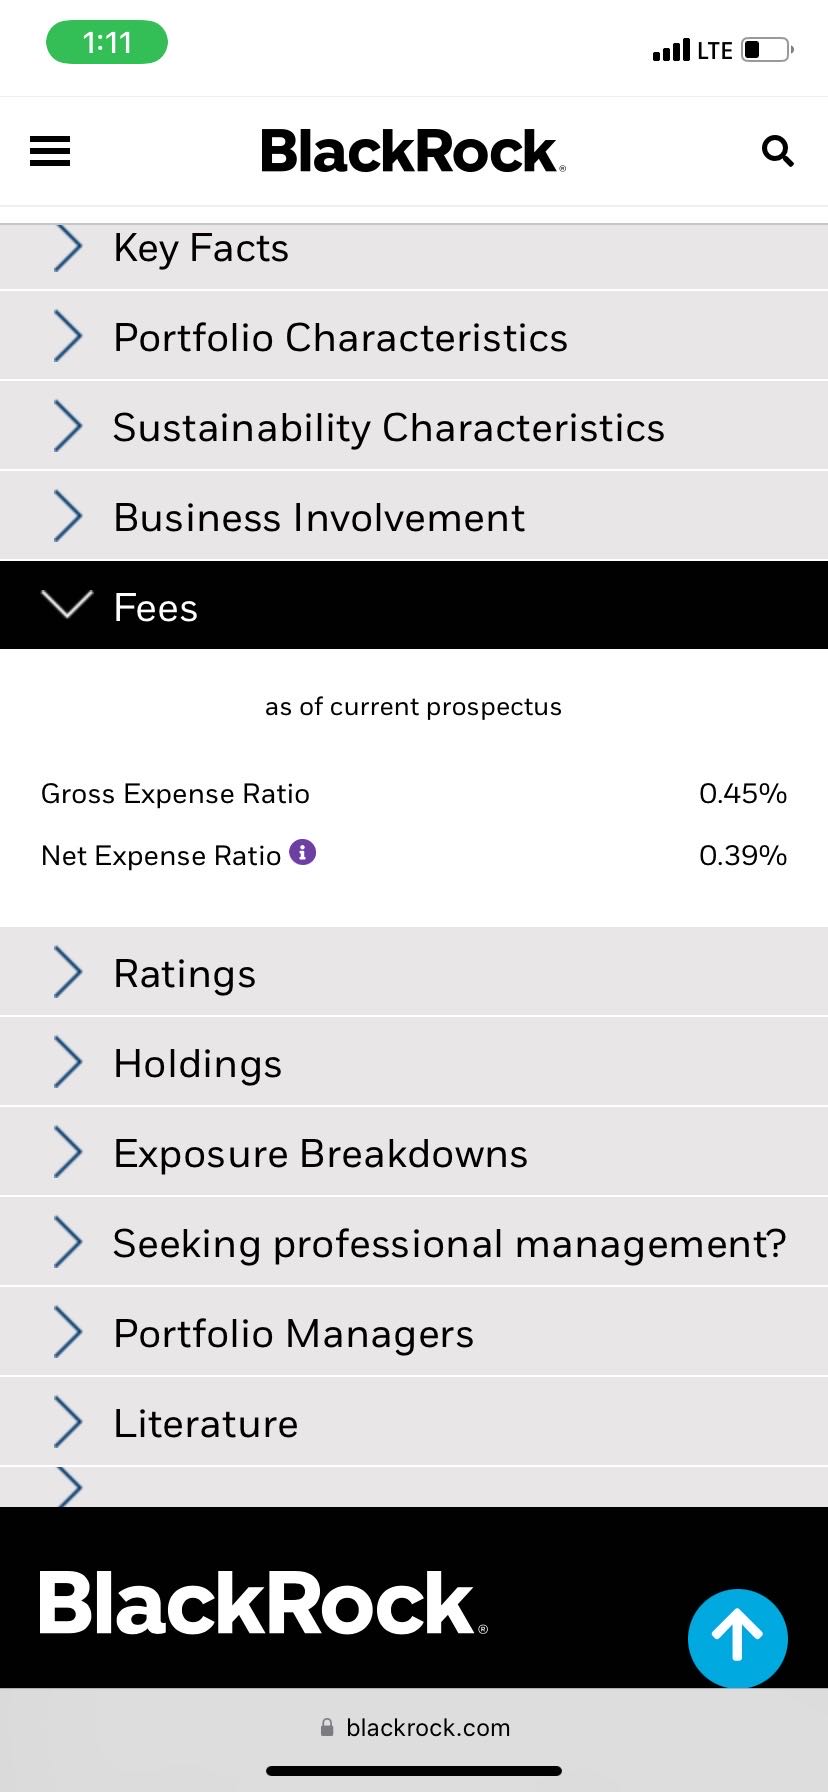Open the Business Involvement accordion
The image size is (828, 1792).
click(414, 517)
